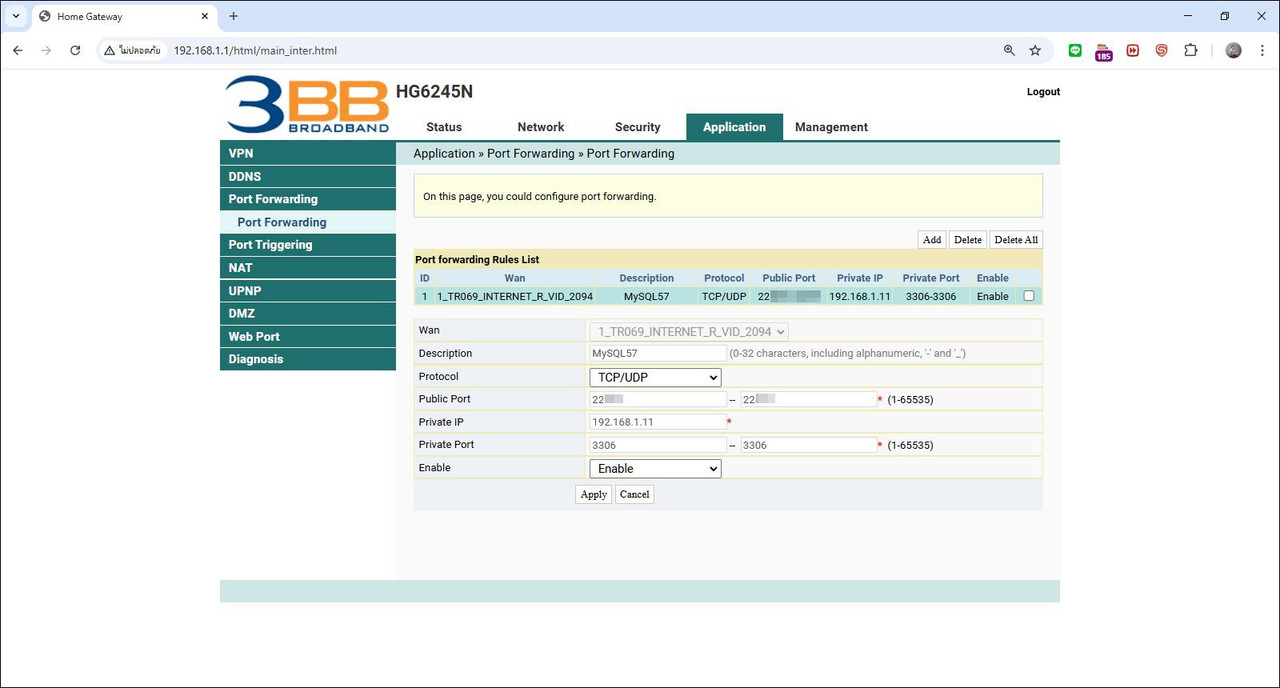The image size is (1280, 688).
Task: Open Port Triggering in sidebar
Action: 308,245
